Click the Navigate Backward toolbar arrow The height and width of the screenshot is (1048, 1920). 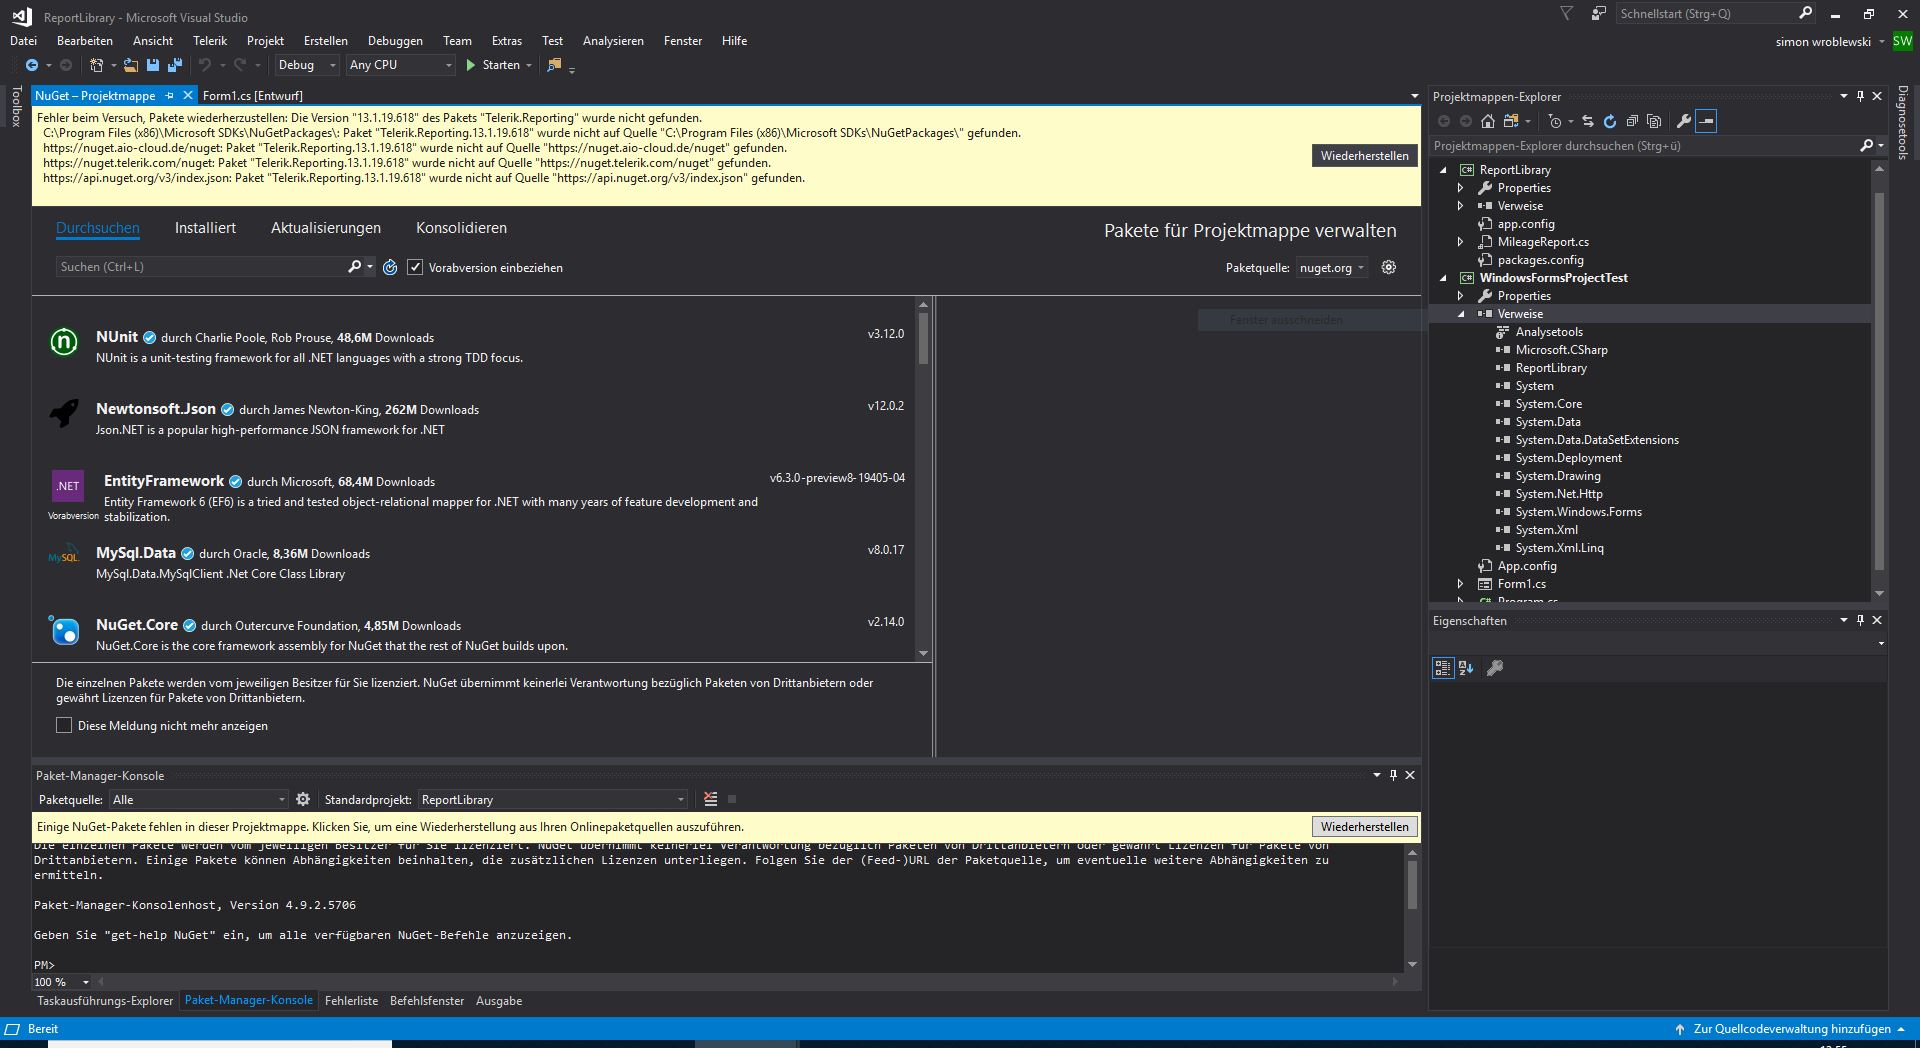pyautogui.click(x=32, y=65)
